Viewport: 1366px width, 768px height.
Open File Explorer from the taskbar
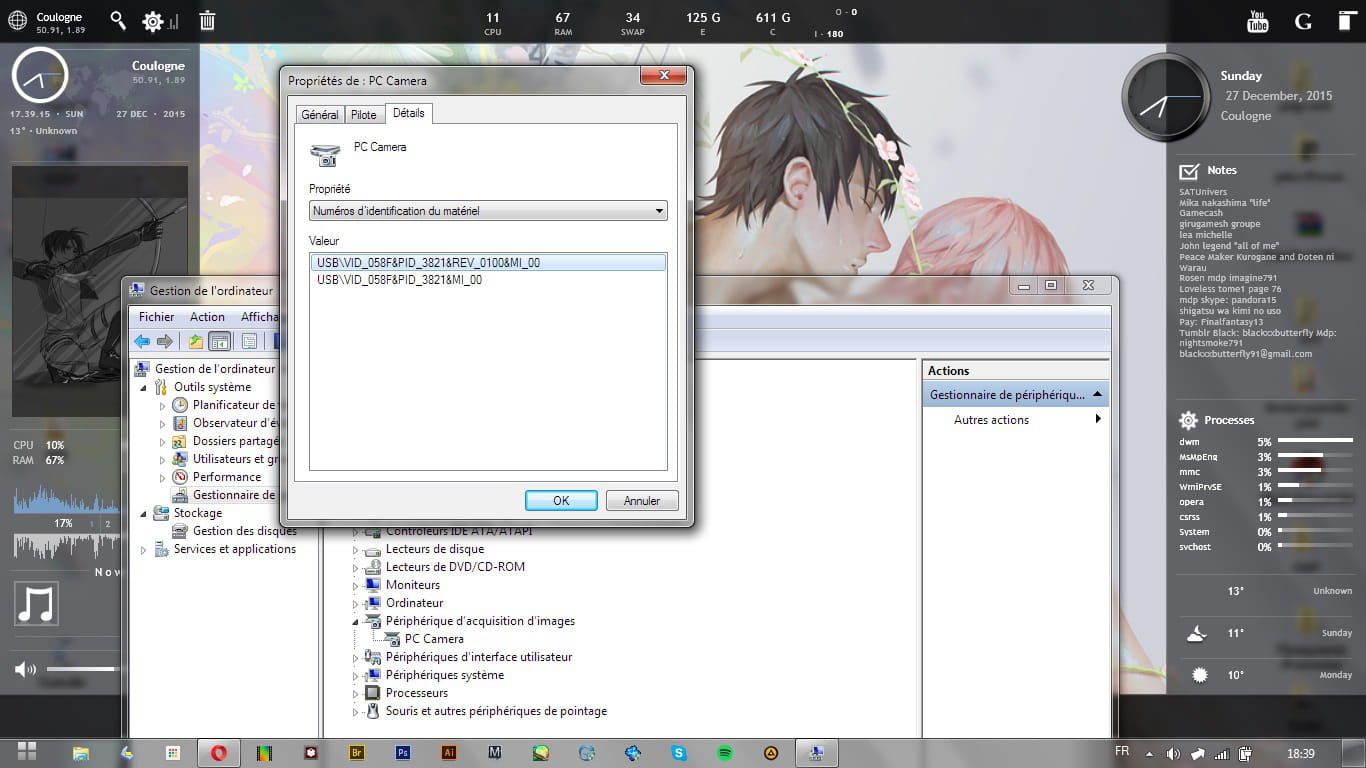(x=81, y=753)
